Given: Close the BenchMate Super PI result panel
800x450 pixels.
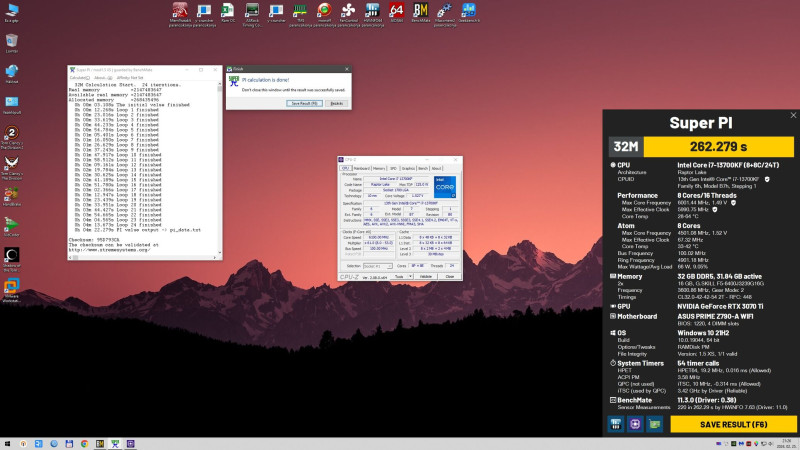Looking at the screenshot, I should 793,115.
